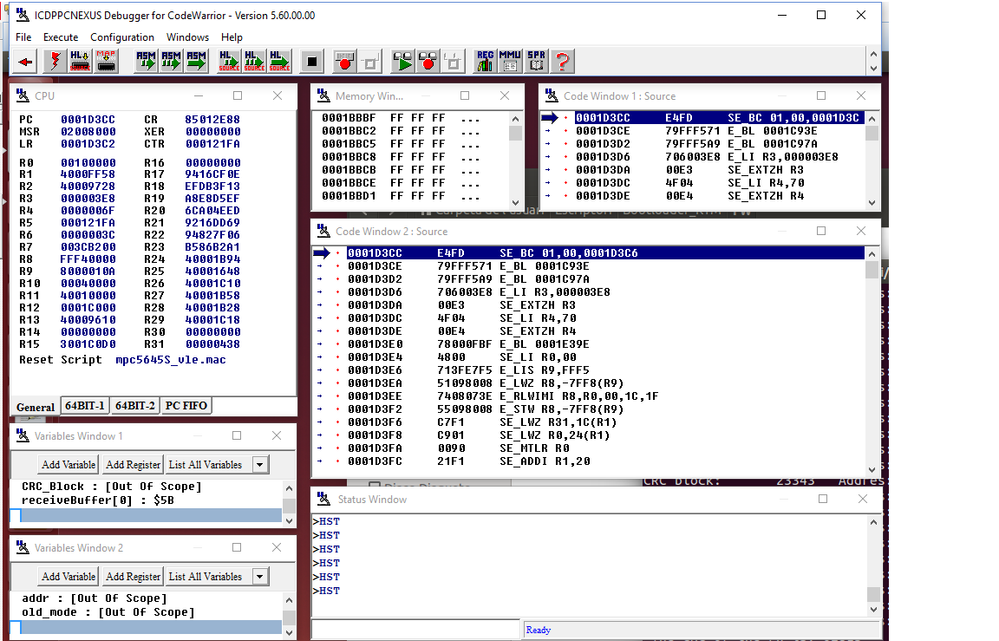Toggle breakpoint dot at 0001D3E0 in Code Window 2
999x641 pixels.
338,344
